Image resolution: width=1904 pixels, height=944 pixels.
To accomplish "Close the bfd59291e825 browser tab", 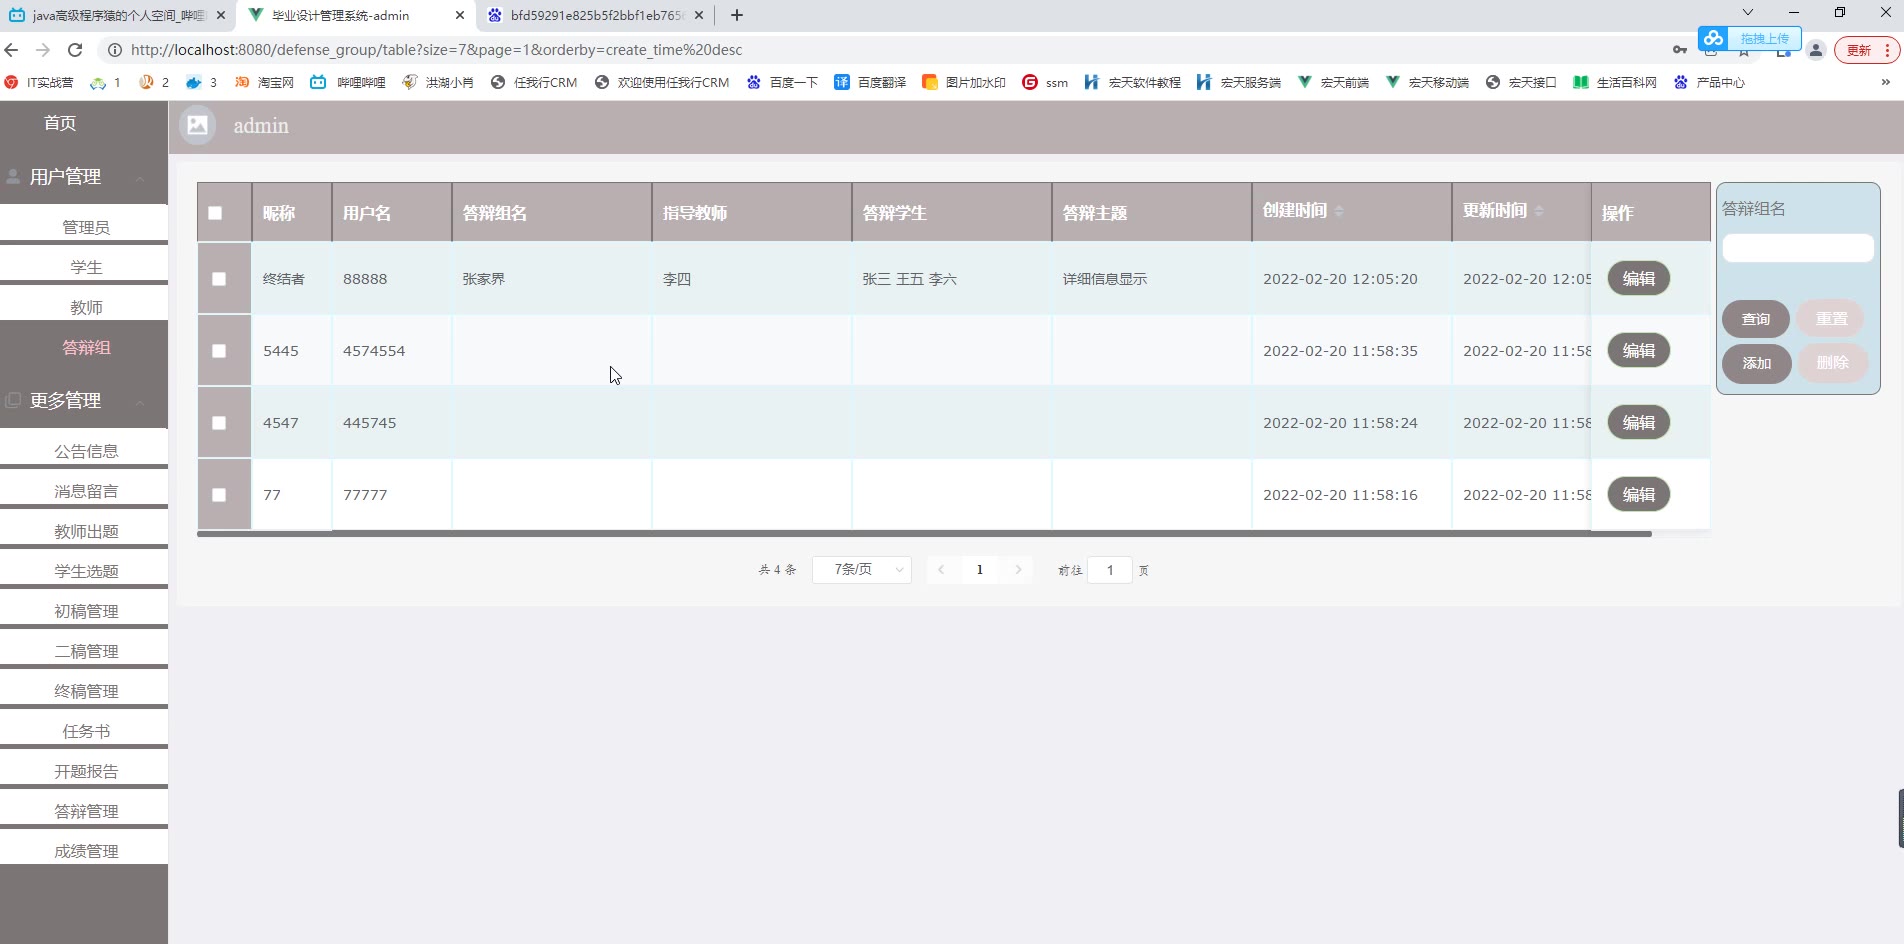I will pos(698,15).
